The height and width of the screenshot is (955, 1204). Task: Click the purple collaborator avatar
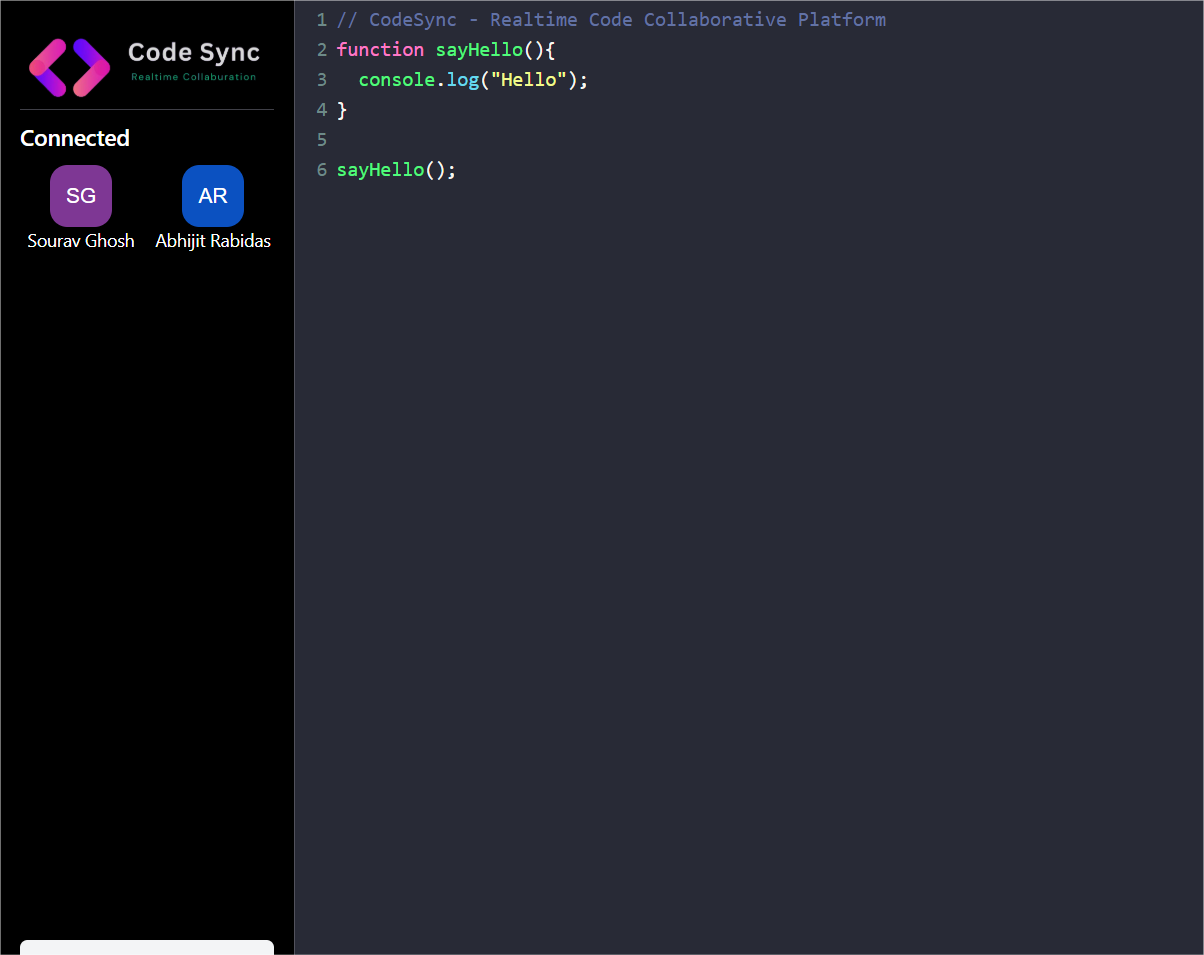tap(80, 196)
